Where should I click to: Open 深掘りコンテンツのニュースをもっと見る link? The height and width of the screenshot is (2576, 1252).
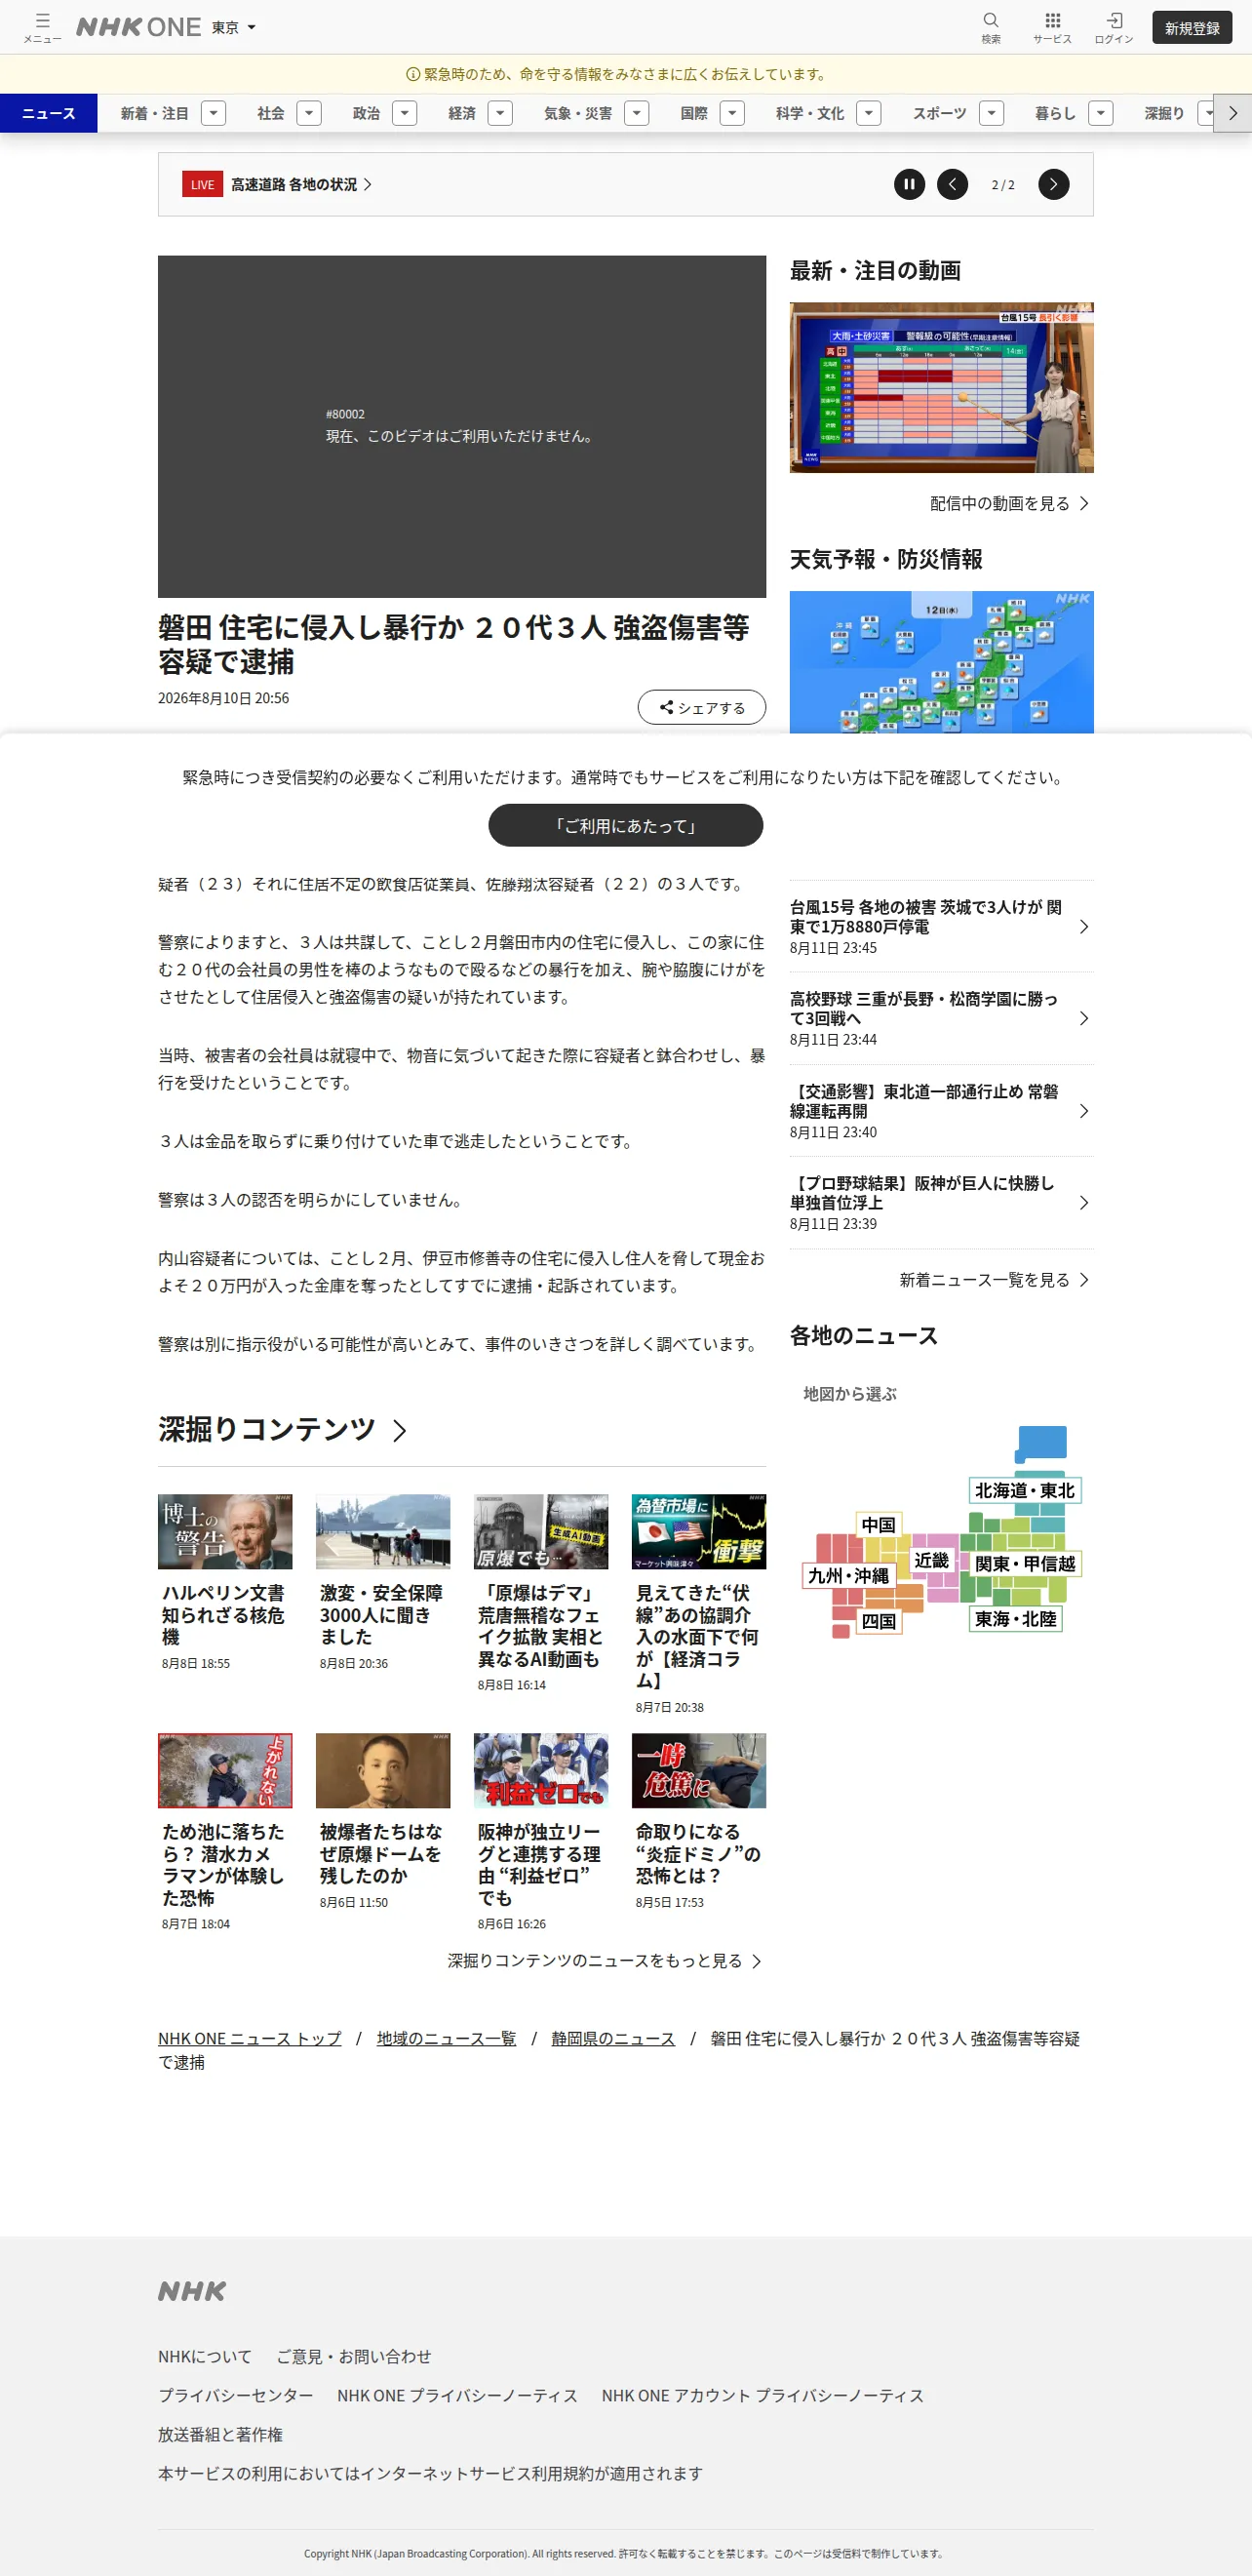[604, 1961]
